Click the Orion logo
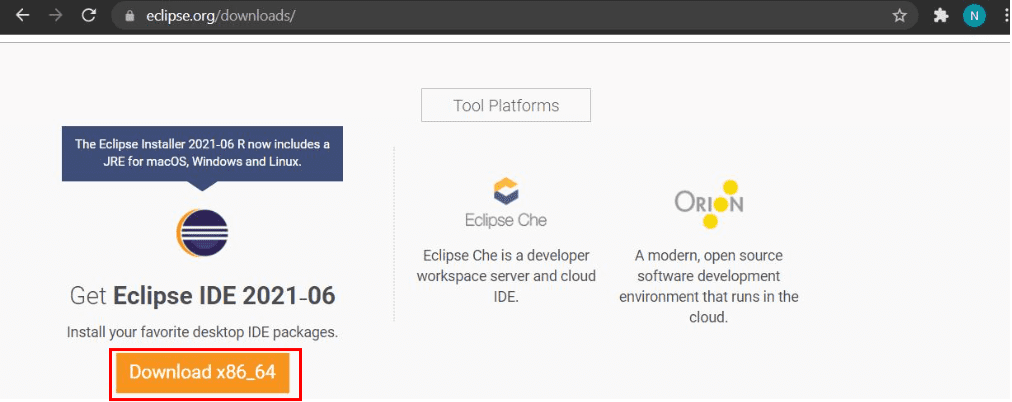The height and width of the screenshot is (402, 1012). coord(708,200)
